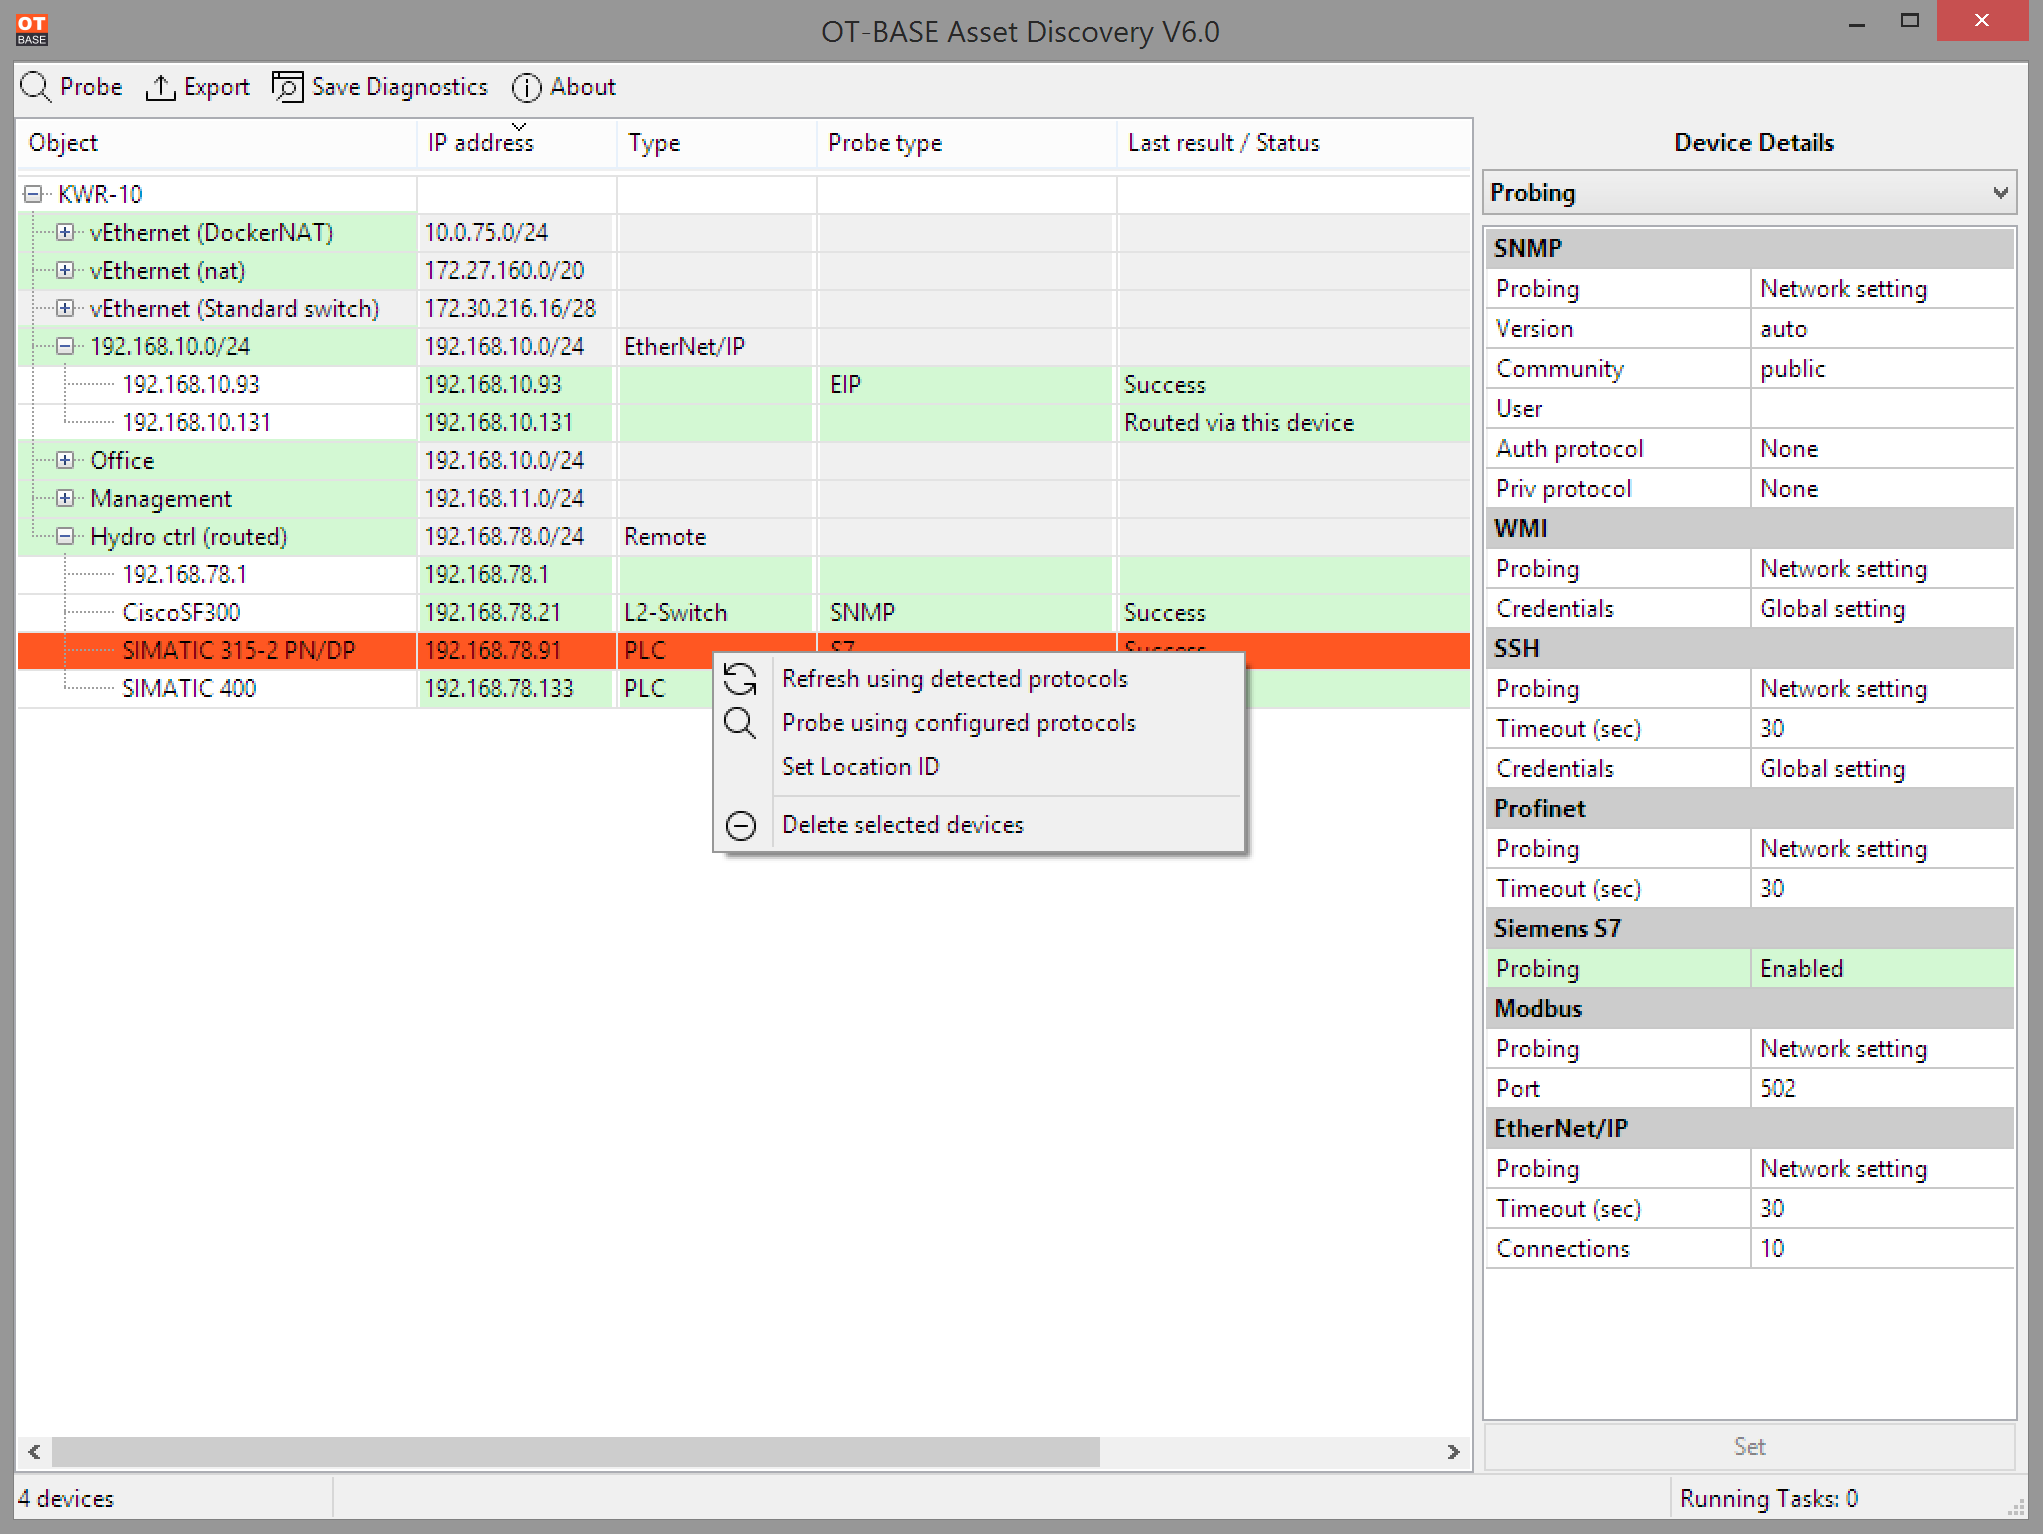Click the empty SNMP User value field
Image resolution: width=2043 pixels, height=1534 pixels.
point(1882,409)
